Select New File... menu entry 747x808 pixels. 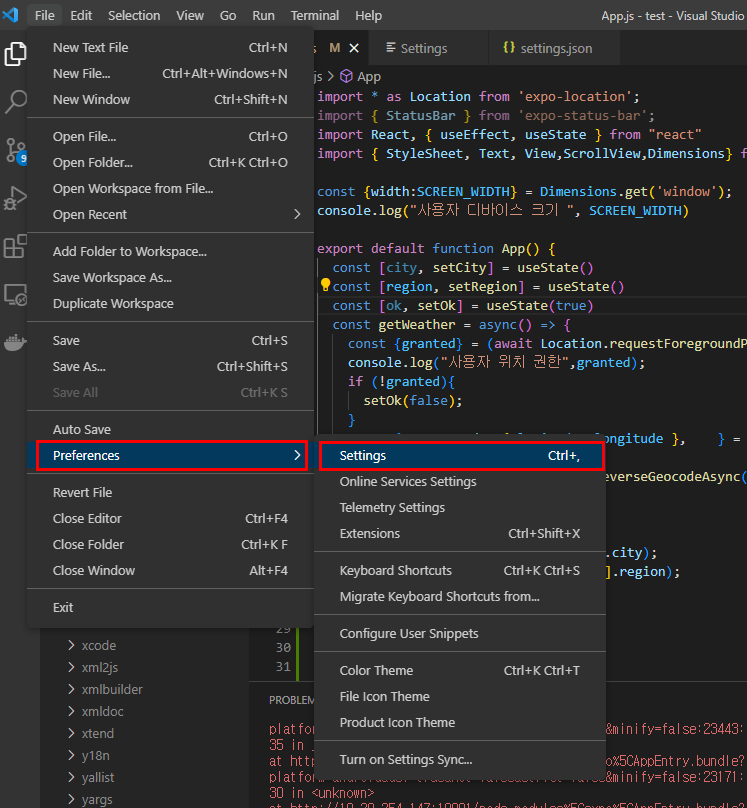170,73
